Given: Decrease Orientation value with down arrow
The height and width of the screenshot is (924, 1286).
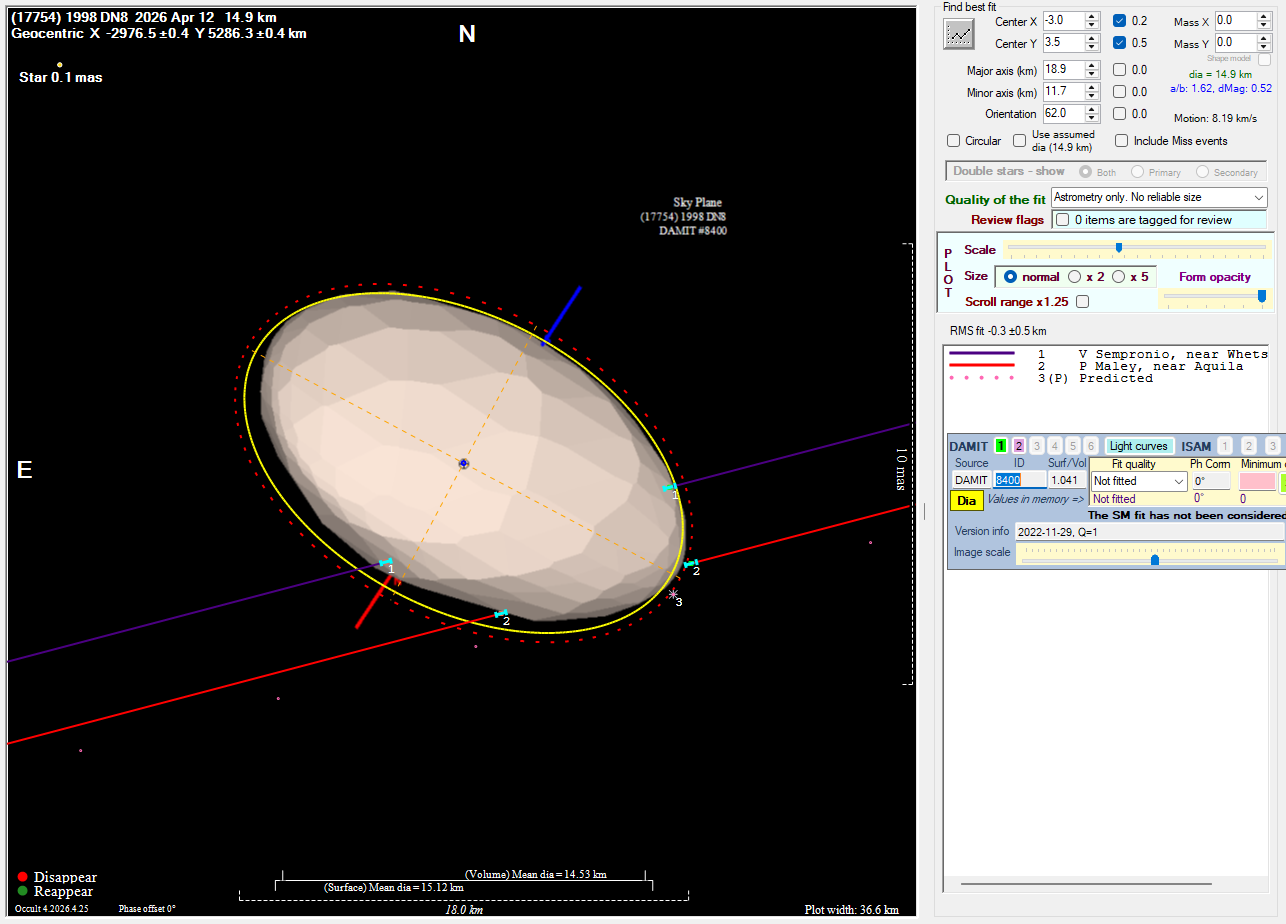Looking at the screenshot, I should point(1092,119).
